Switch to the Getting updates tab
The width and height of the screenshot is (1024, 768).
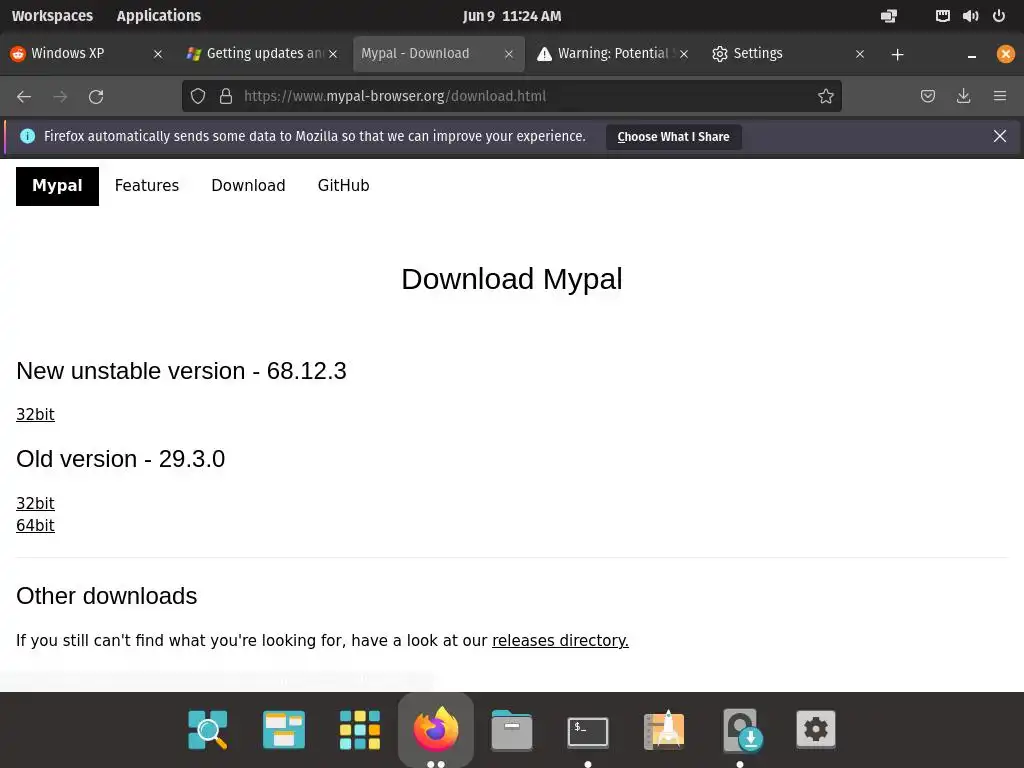coord(262,54)
